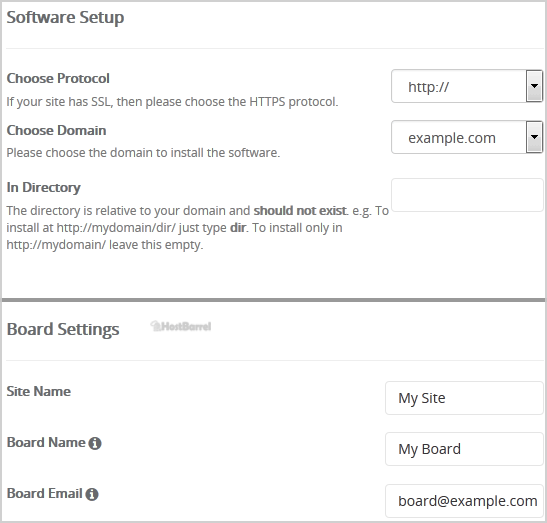Open the Choose Protocol http:// dropdown

point(467,86)
